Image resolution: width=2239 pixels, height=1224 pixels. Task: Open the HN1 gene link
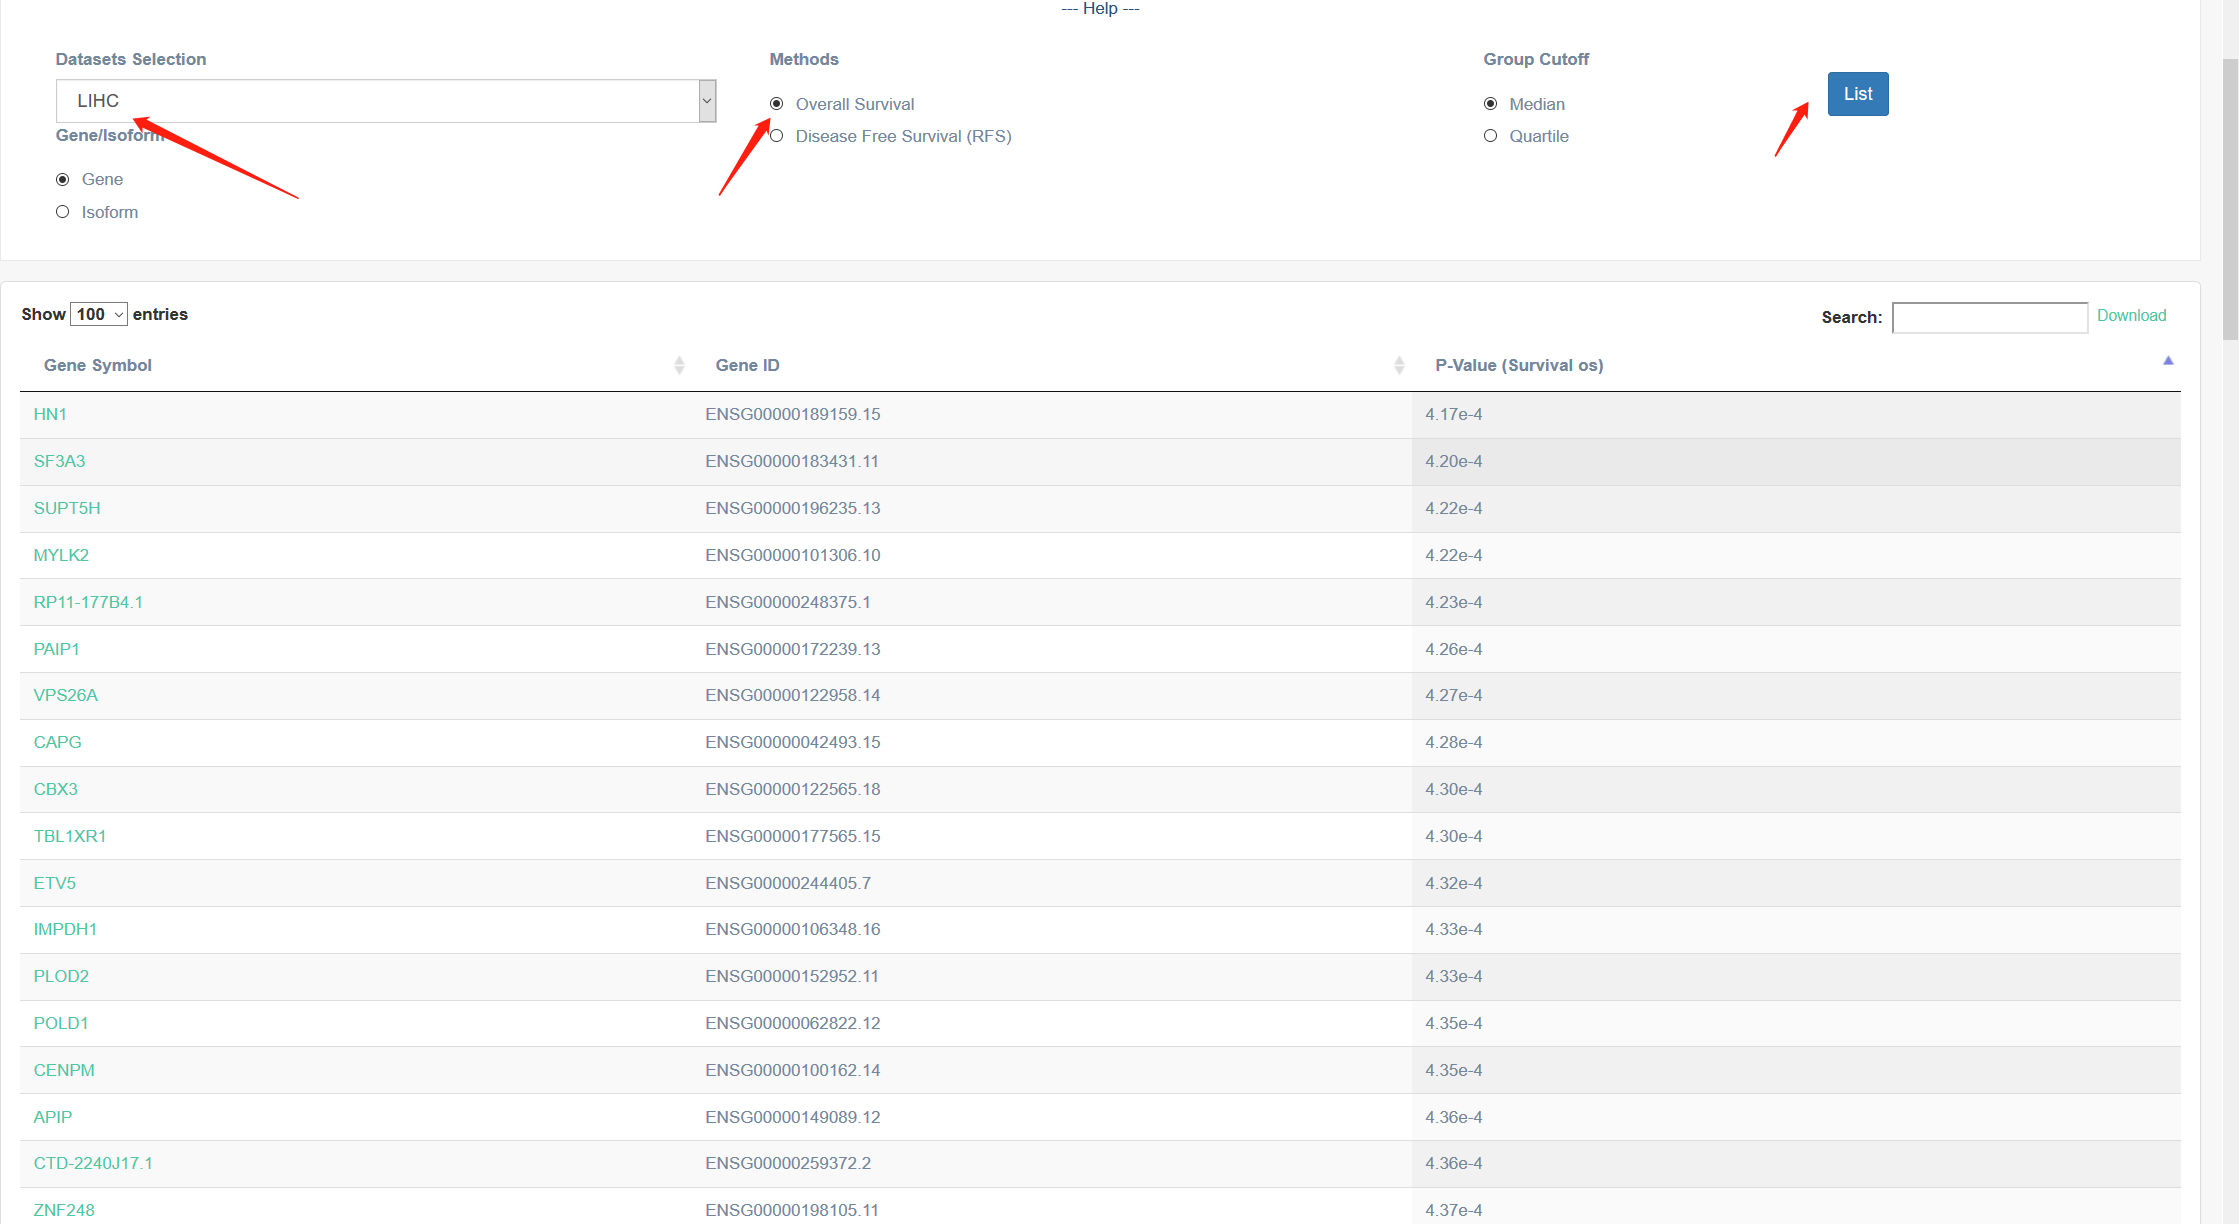tap(50, 414)
